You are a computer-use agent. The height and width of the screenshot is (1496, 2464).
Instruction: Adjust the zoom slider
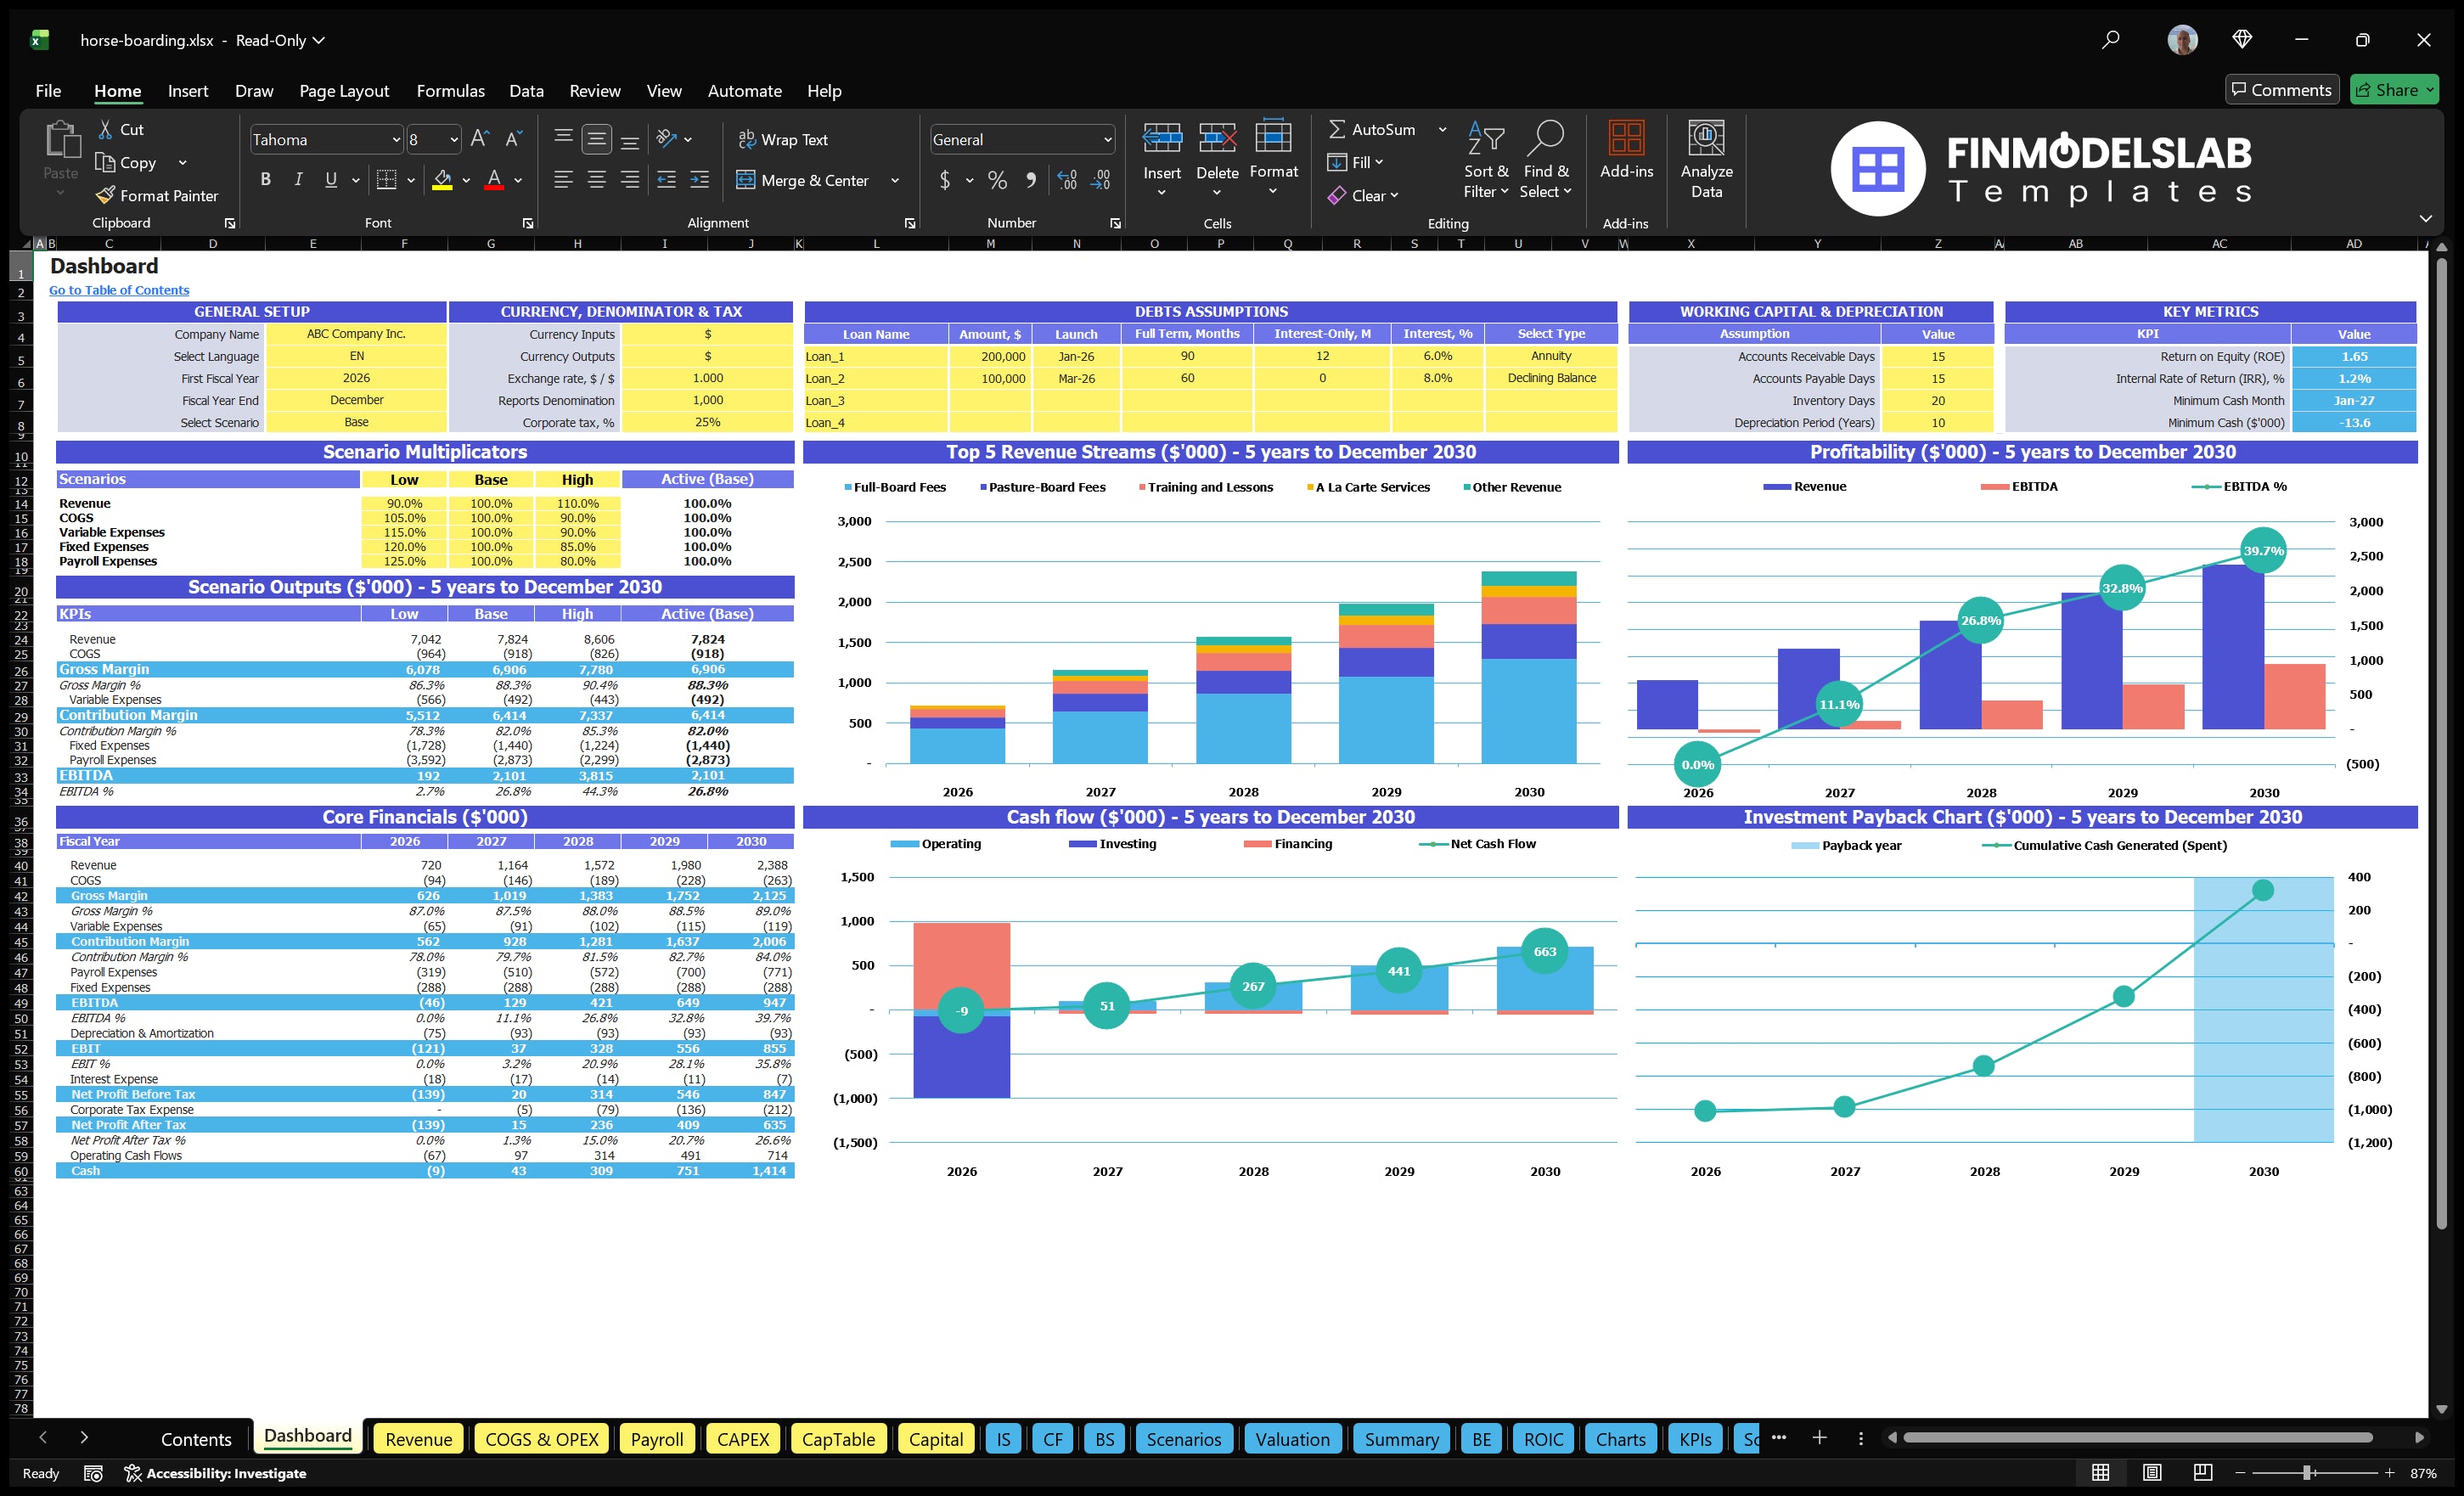point(2306,1473)
